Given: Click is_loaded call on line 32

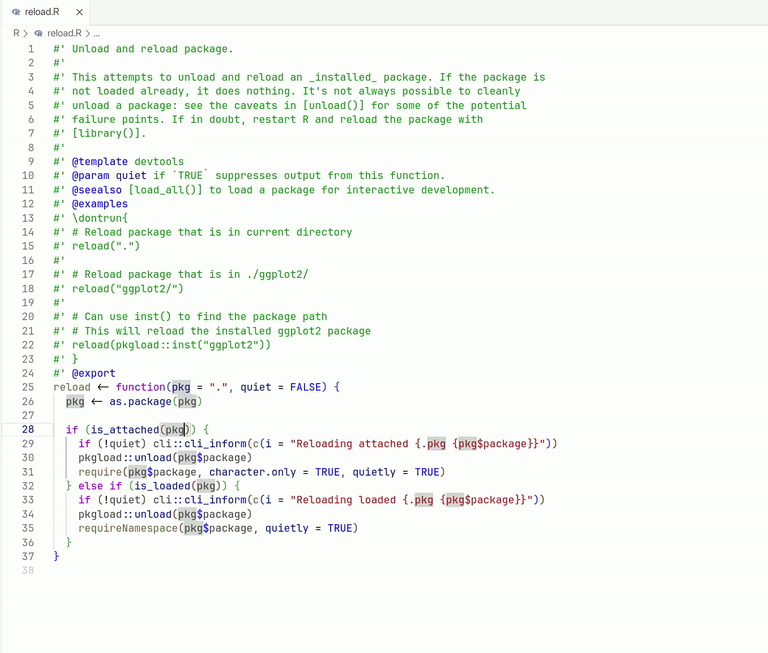Looking at the screenshot, I should (162, 486).
